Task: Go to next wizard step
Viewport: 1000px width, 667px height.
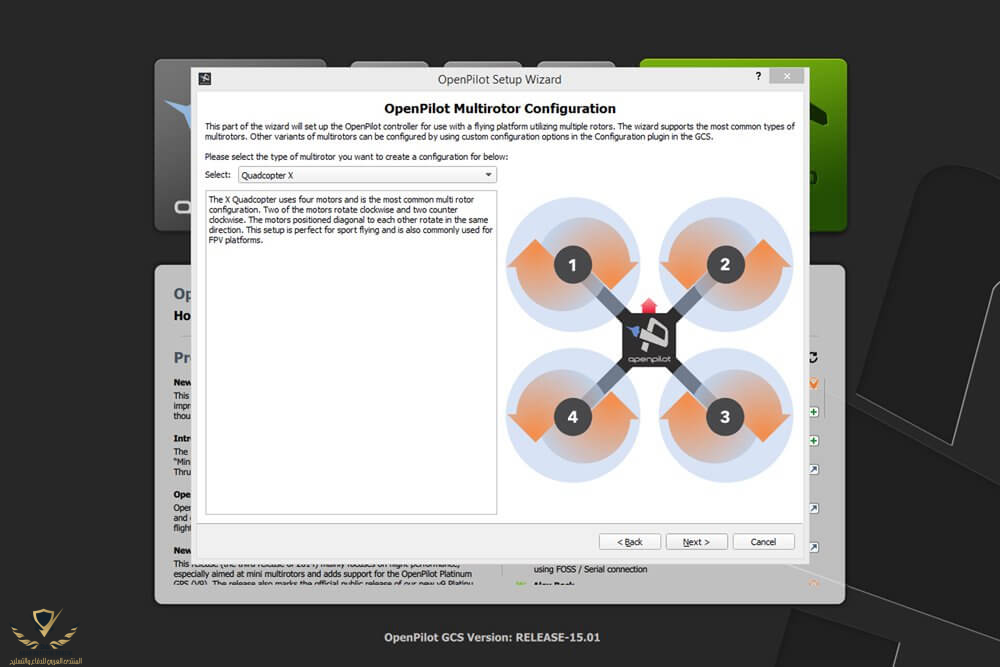Action: coord(696,542)
